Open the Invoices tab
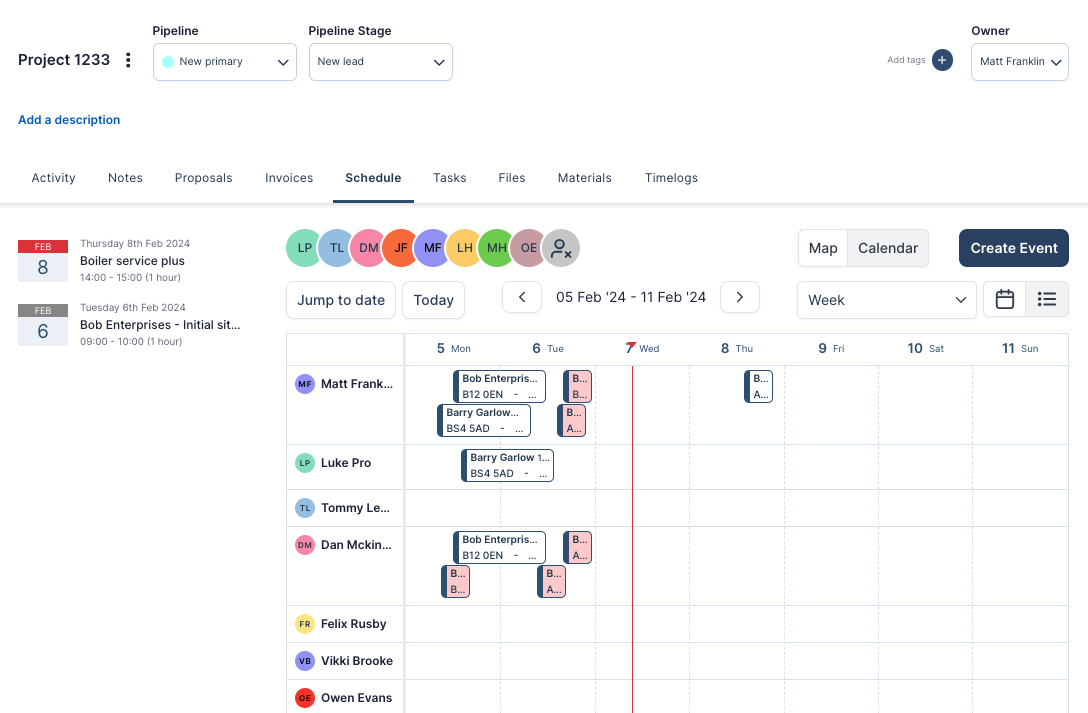The height and width of the screenshot is (713, 1088). tap(289, 178)
